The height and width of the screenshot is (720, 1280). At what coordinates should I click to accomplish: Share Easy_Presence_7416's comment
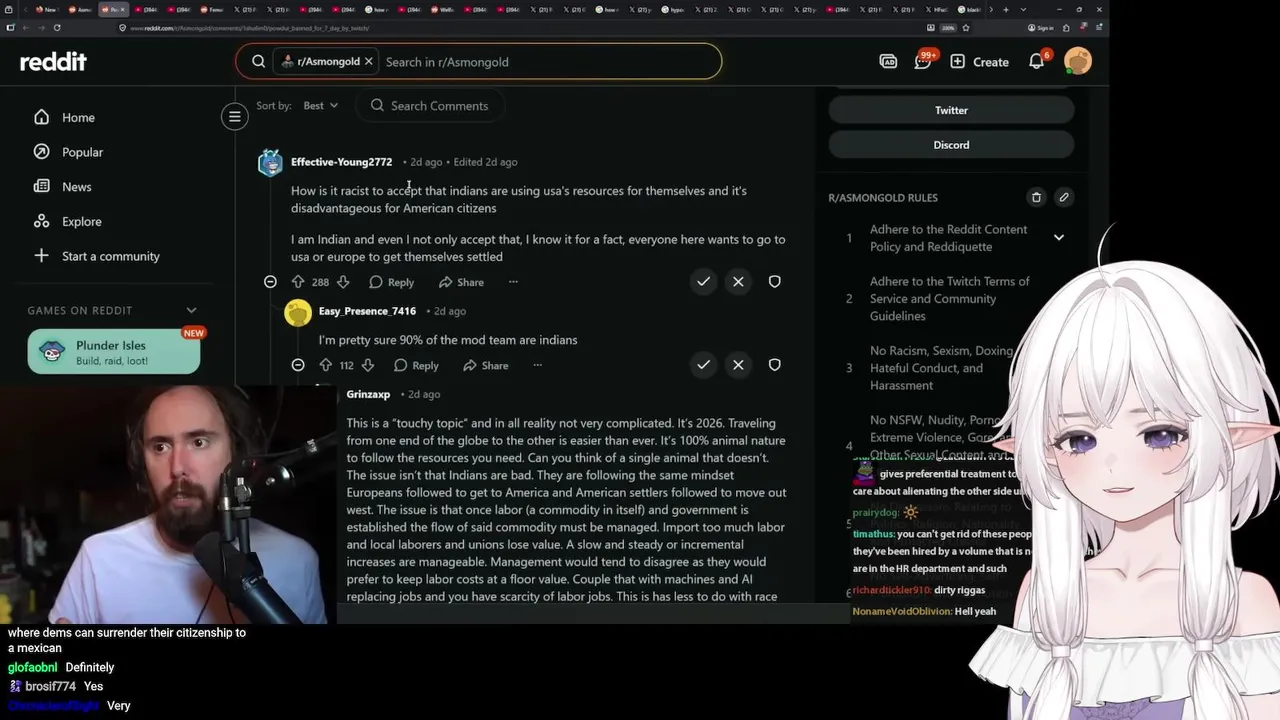click(486, 365)
